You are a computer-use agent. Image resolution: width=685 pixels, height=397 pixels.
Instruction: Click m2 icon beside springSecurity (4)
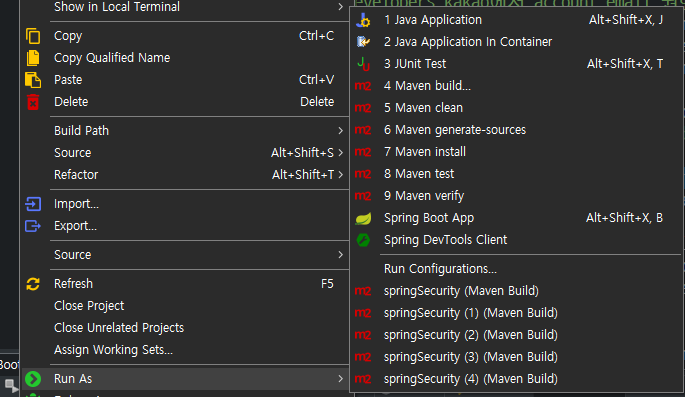[x=363, y=379]
